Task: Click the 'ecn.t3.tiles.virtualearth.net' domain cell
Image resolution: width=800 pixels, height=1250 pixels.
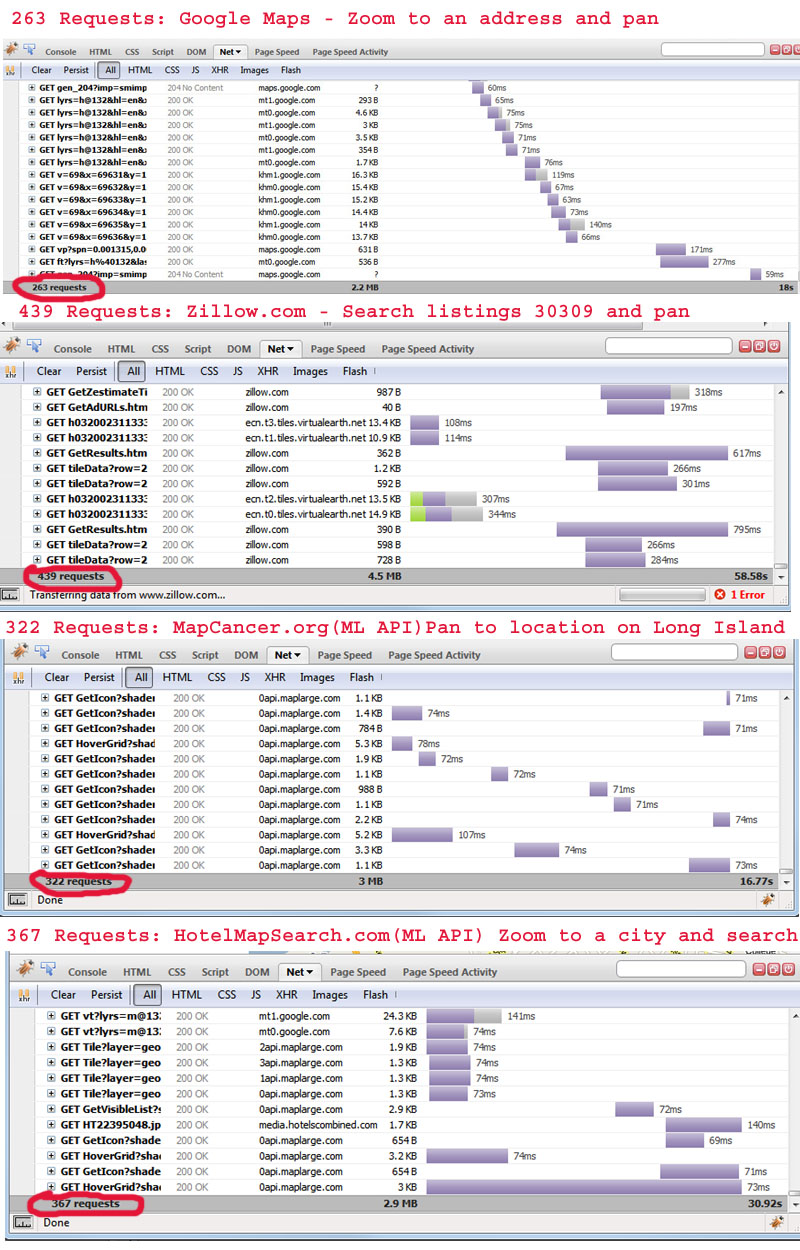Action: [306, 423]
